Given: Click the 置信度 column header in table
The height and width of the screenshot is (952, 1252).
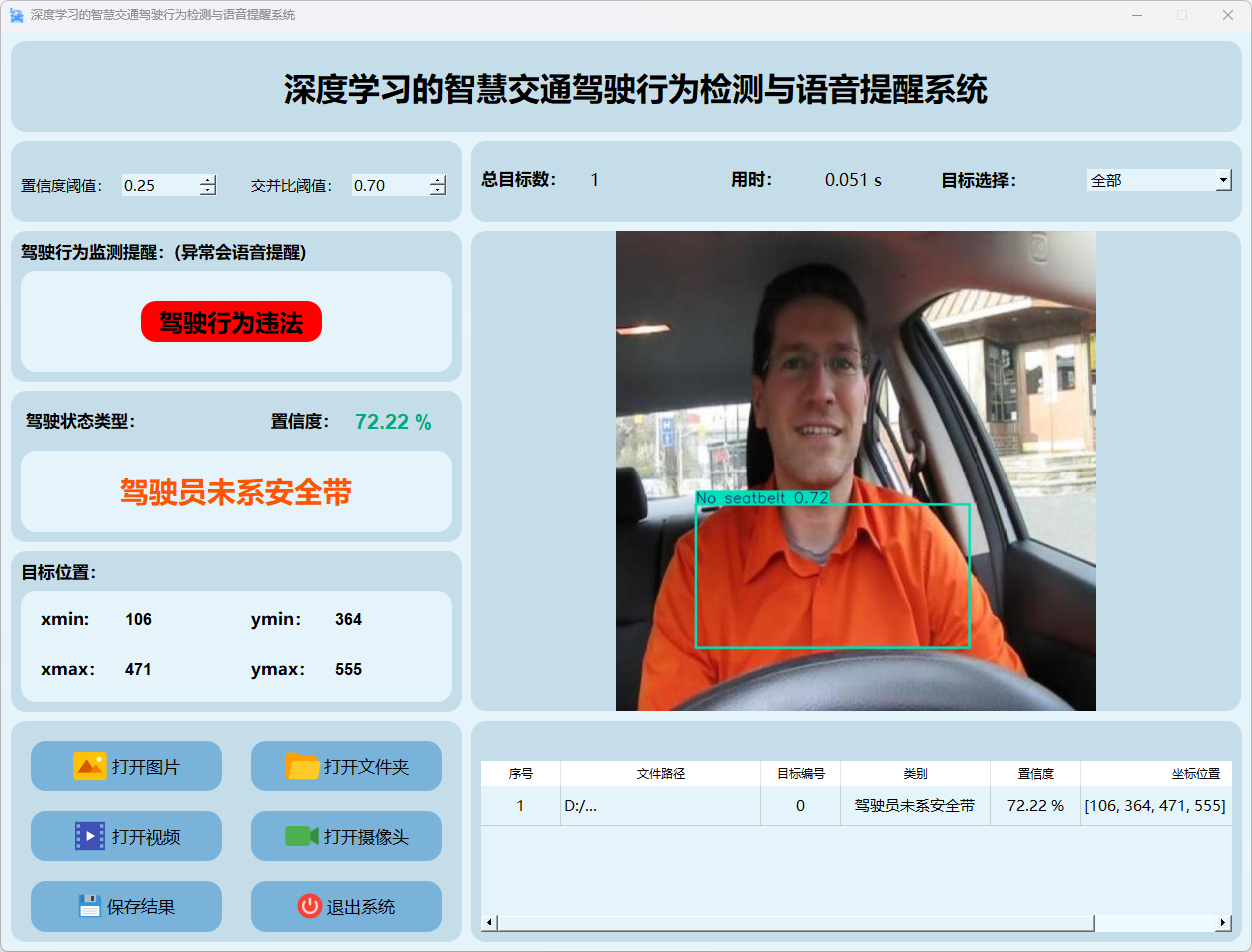Looking at the screenshot, I should (x=1035, y=774).
